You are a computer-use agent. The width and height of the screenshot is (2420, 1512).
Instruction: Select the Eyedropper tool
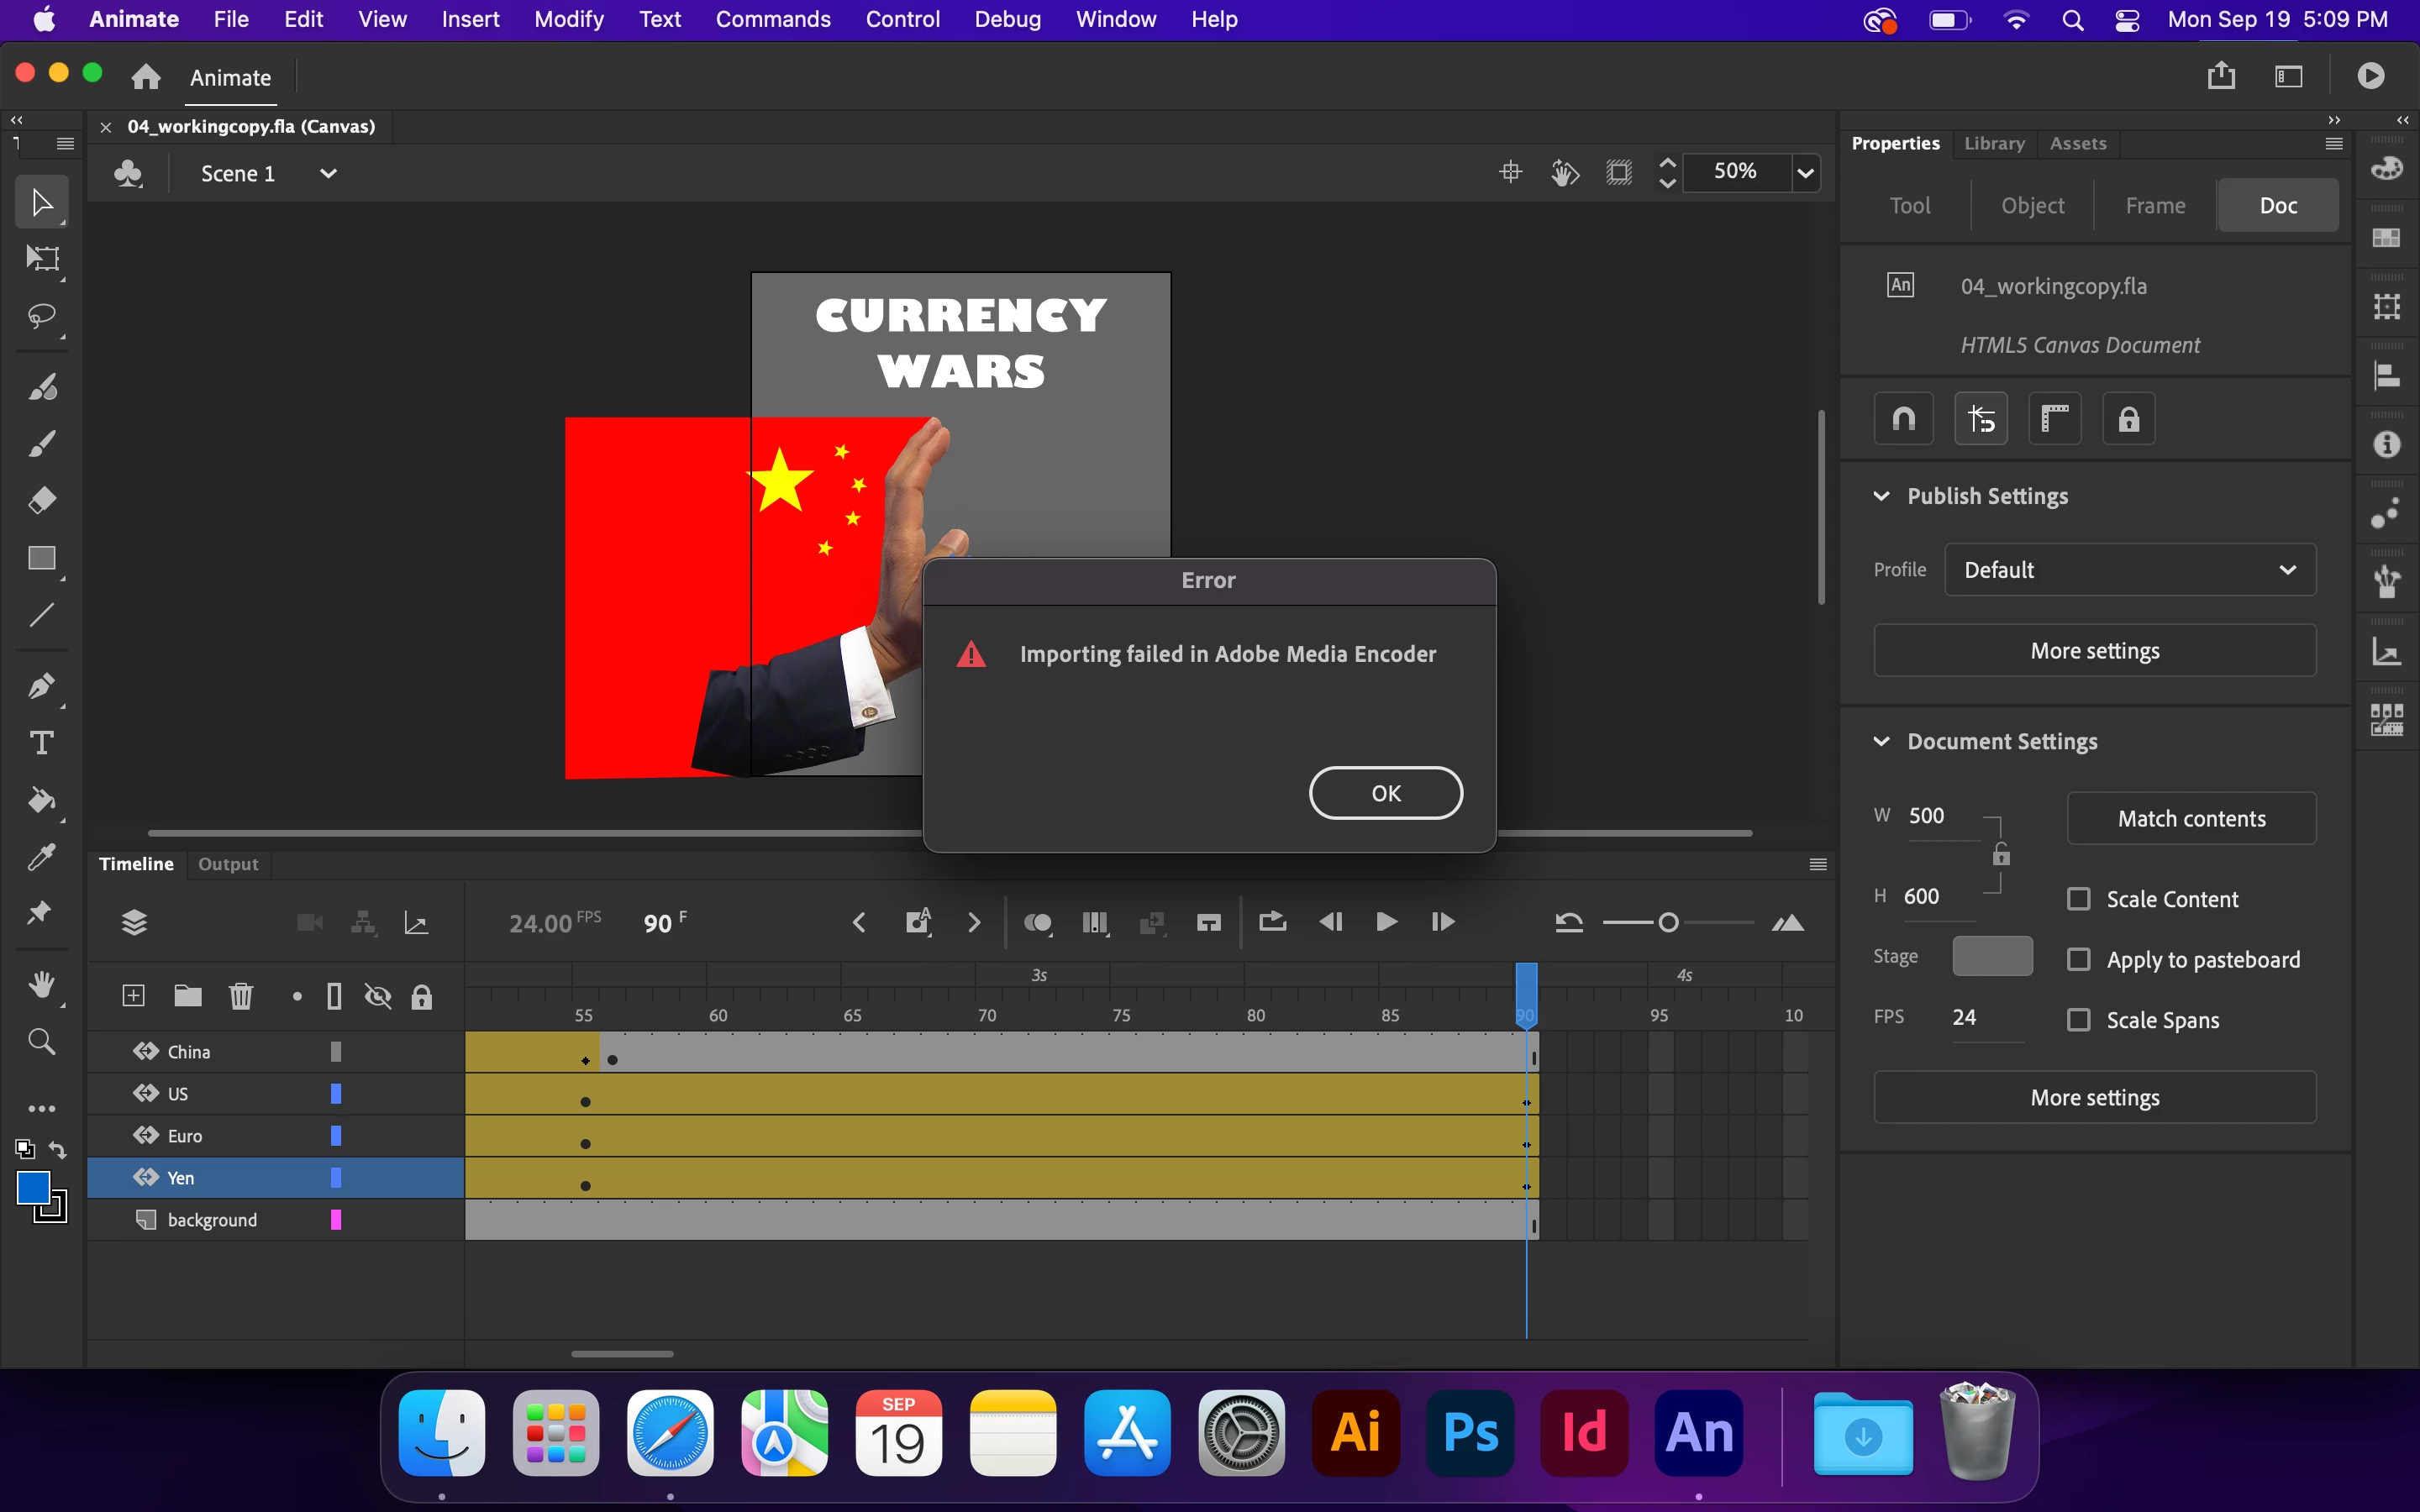coord(42,857)
